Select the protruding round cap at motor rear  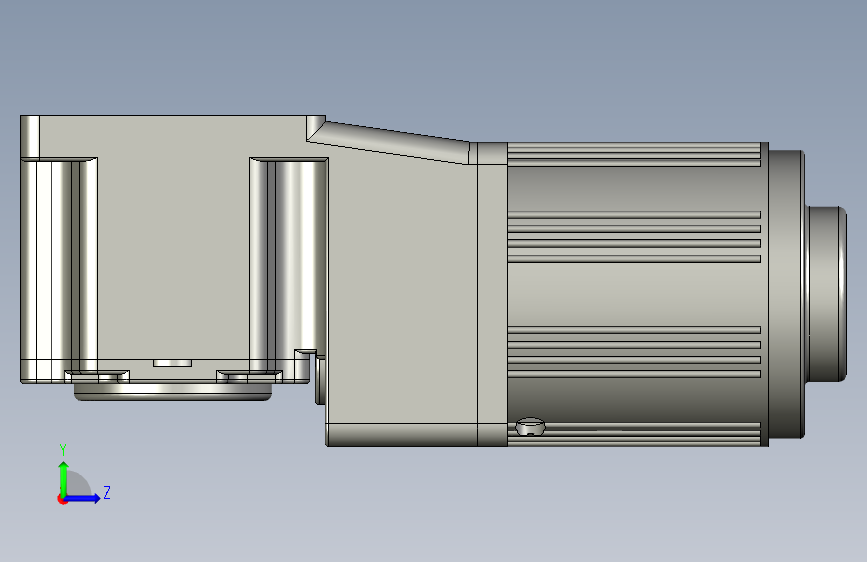[x=826, y=294]
